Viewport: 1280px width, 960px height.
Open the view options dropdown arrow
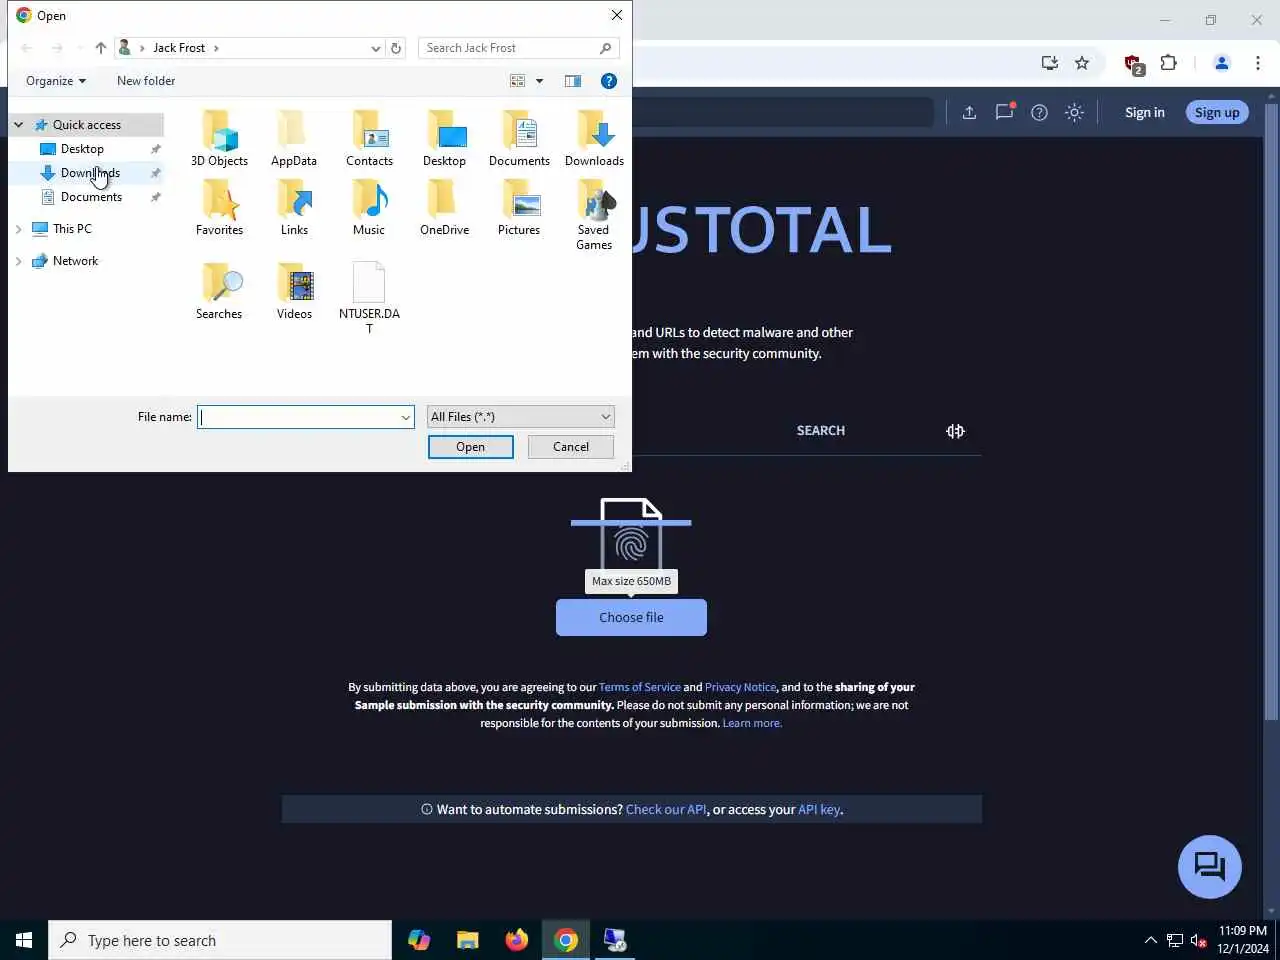(539, 81)
